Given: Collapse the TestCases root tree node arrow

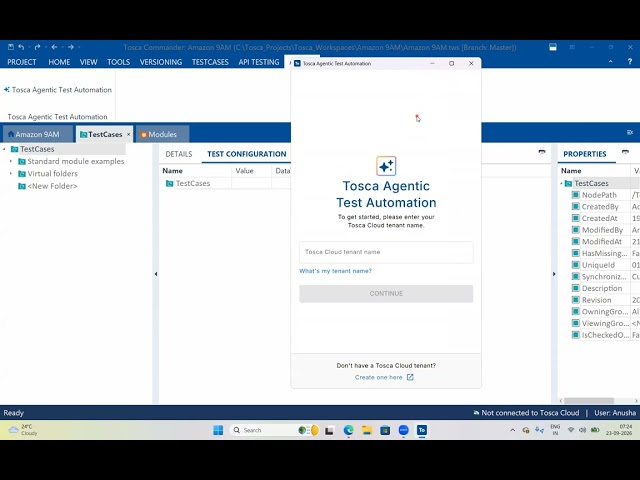Looking at the screenshot, I should click(x=4, y=149).
